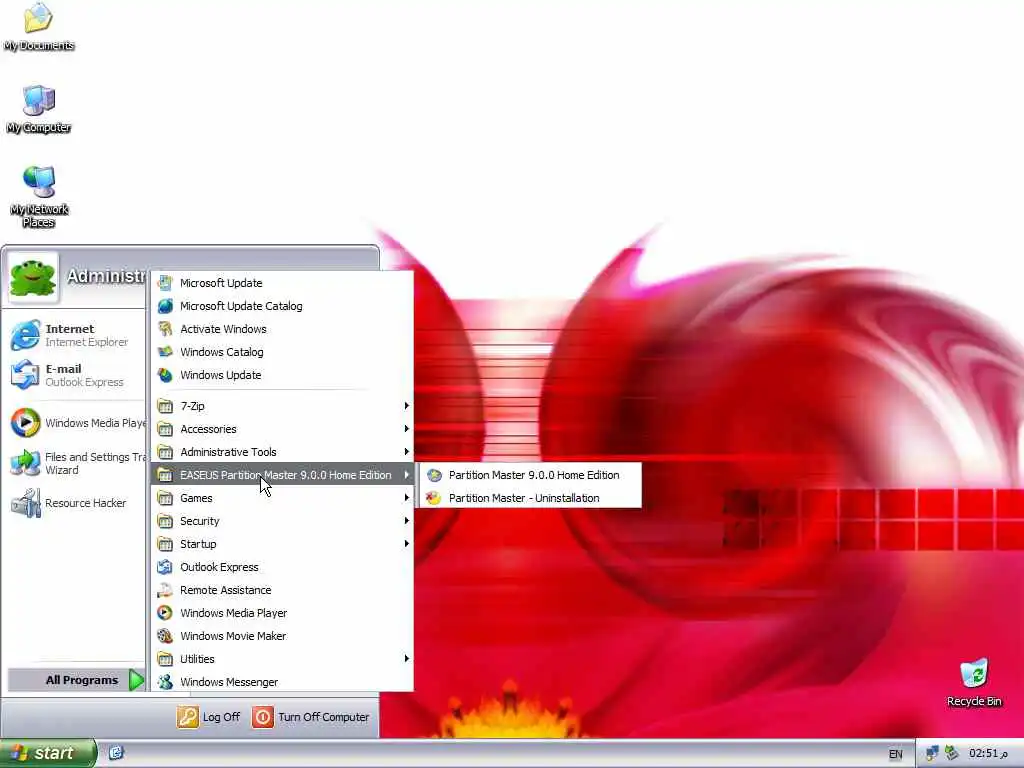
Task: Open the Recycle Bin on desktop
Action: [974, 683]
